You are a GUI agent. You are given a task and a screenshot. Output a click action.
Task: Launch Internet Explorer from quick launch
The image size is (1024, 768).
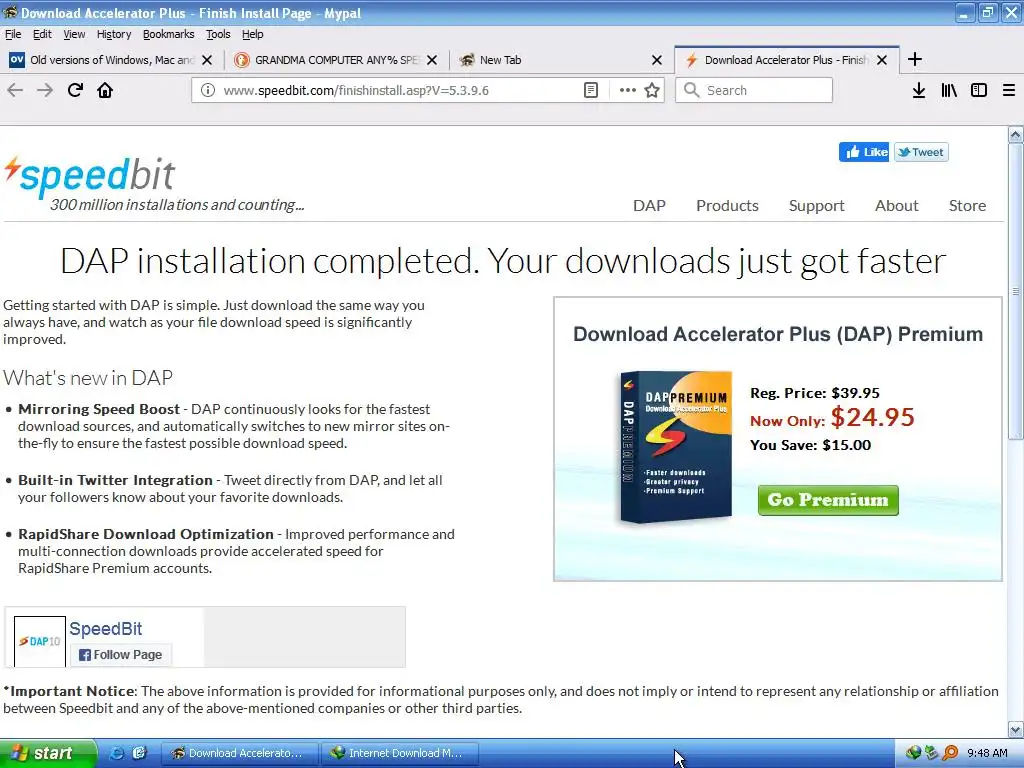pyautogui.click(x=116, y=753)
